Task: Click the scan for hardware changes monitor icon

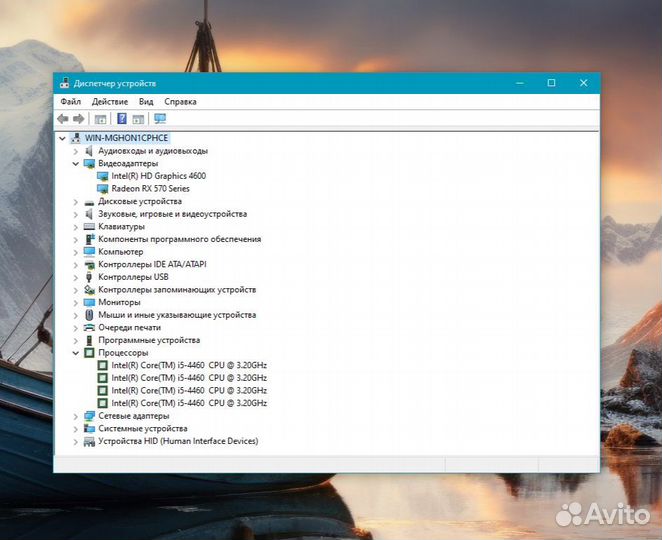Action: click(160, 119)
